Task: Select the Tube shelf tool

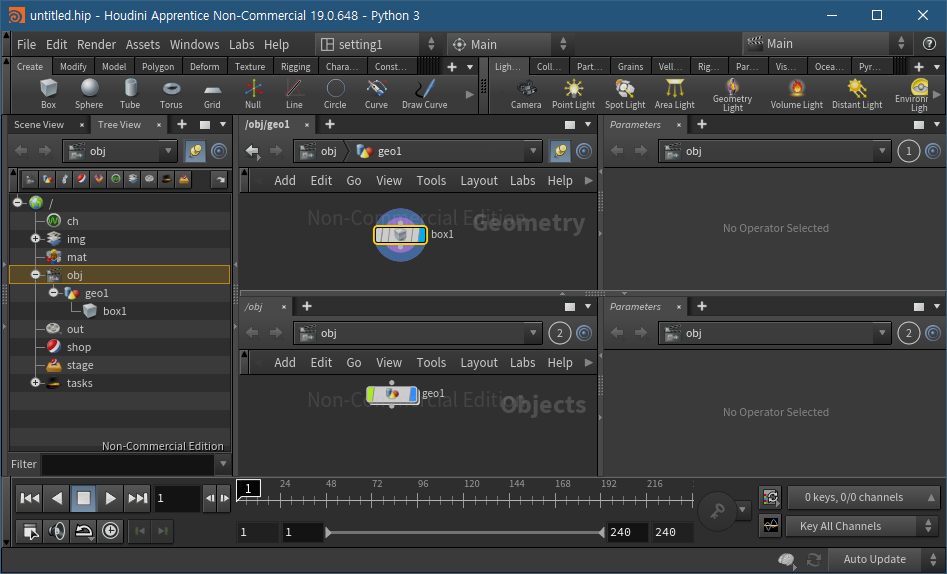Action: [130, 94]
